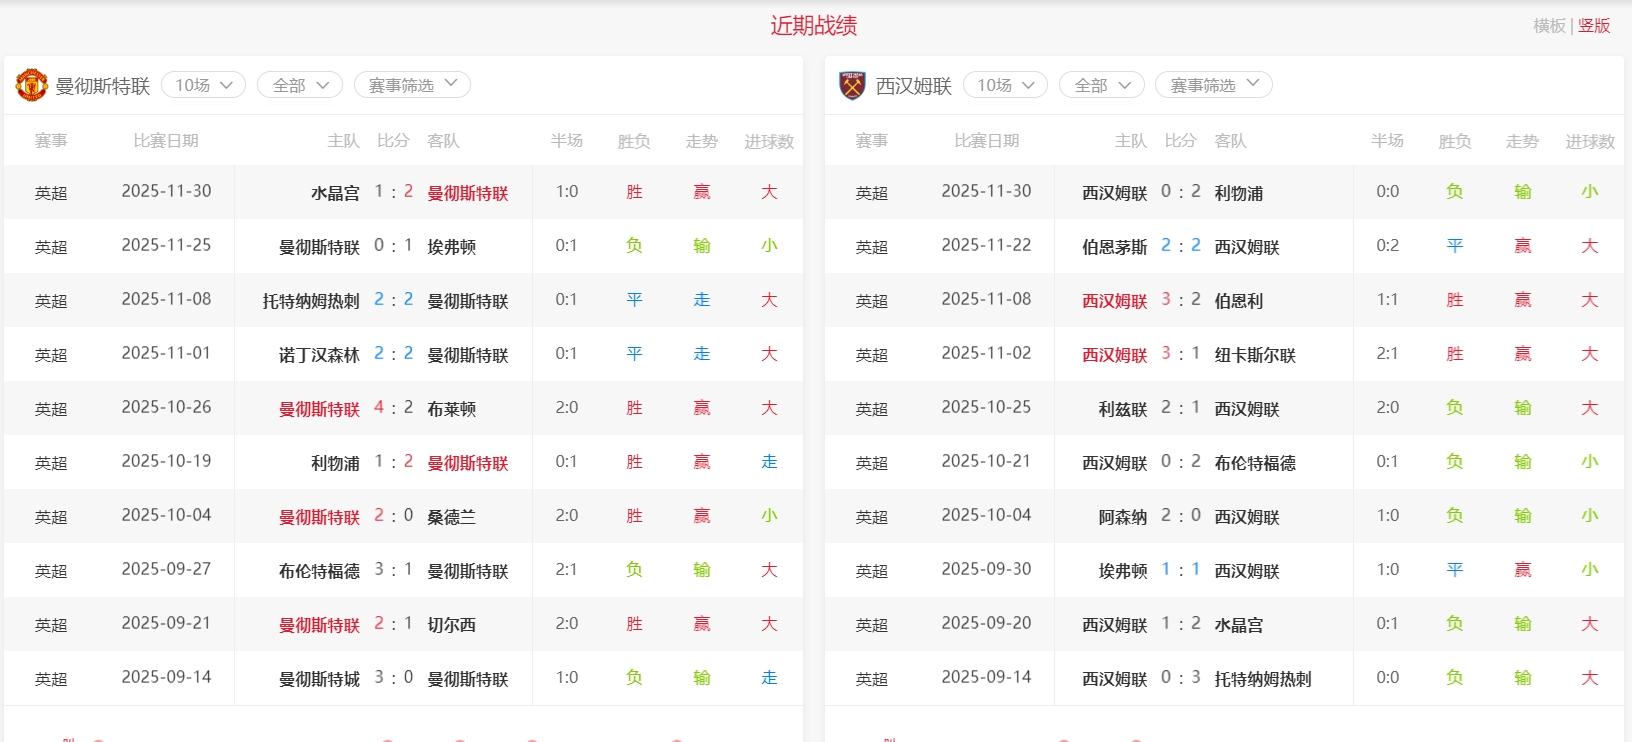The image size is (1632, 742).
Task: Expand the 全部 filter for Manchester United
Action: (x=300, y=85)
